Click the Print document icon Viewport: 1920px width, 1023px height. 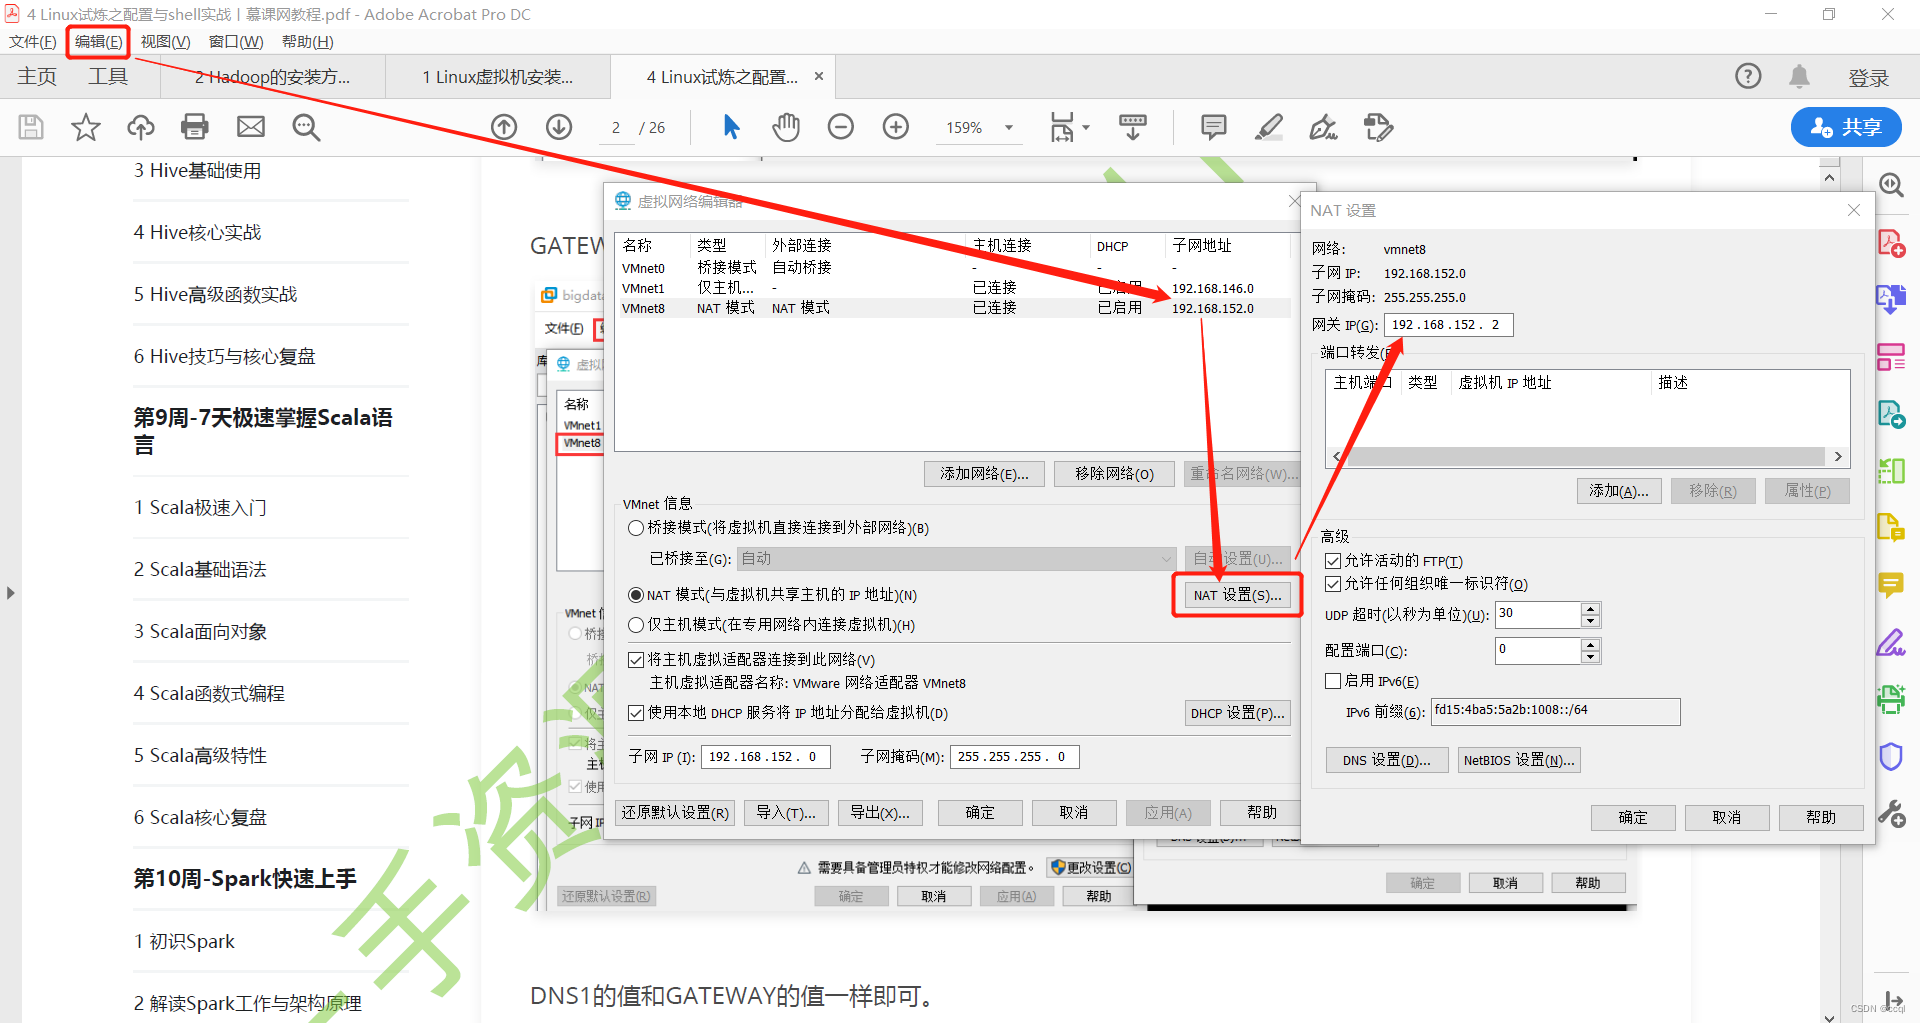pos(194,127)
